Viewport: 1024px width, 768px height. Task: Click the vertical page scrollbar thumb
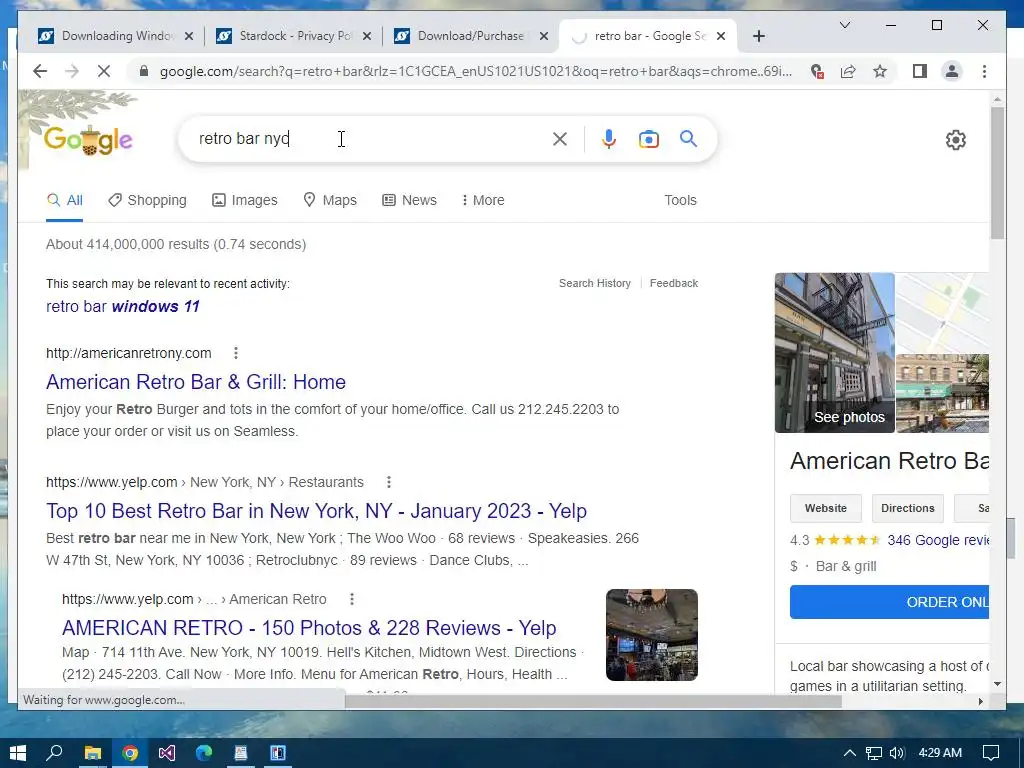click(x=997, y=171)
